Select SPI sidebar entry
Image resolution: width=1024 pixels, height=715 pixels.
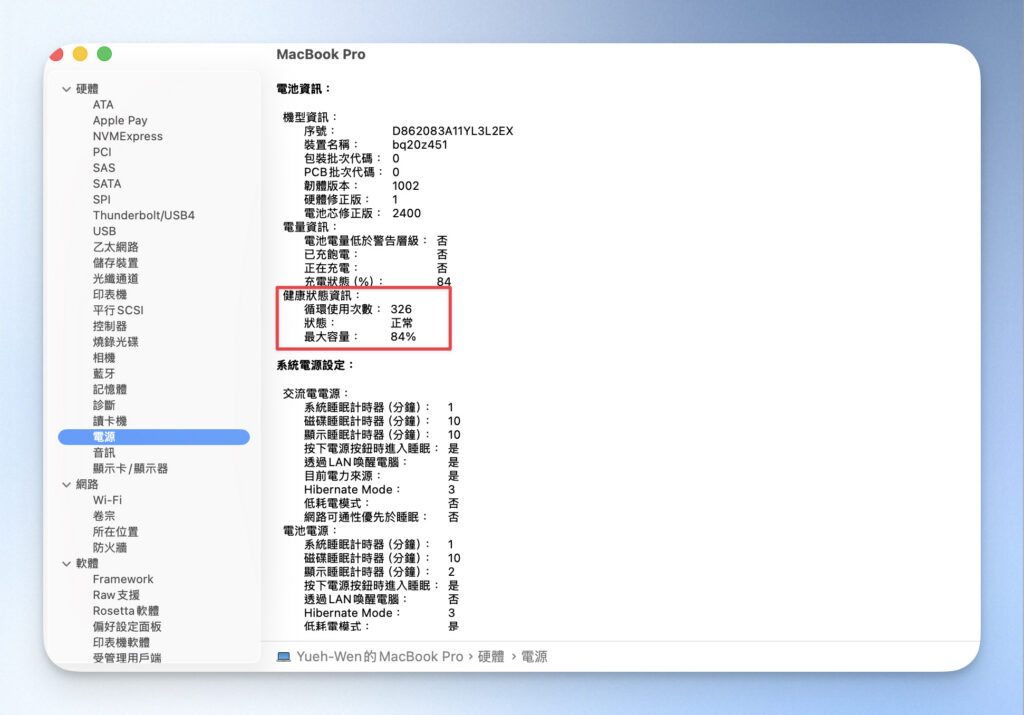point(101,199)
